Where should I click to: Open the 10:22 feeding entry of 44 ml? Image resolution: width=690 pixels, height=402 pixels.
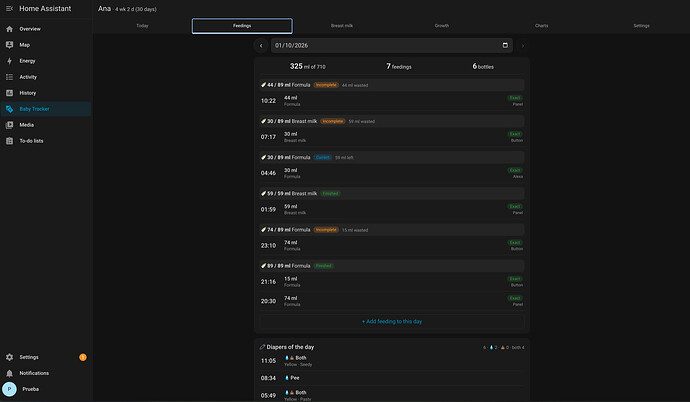(x=392, y=101)
